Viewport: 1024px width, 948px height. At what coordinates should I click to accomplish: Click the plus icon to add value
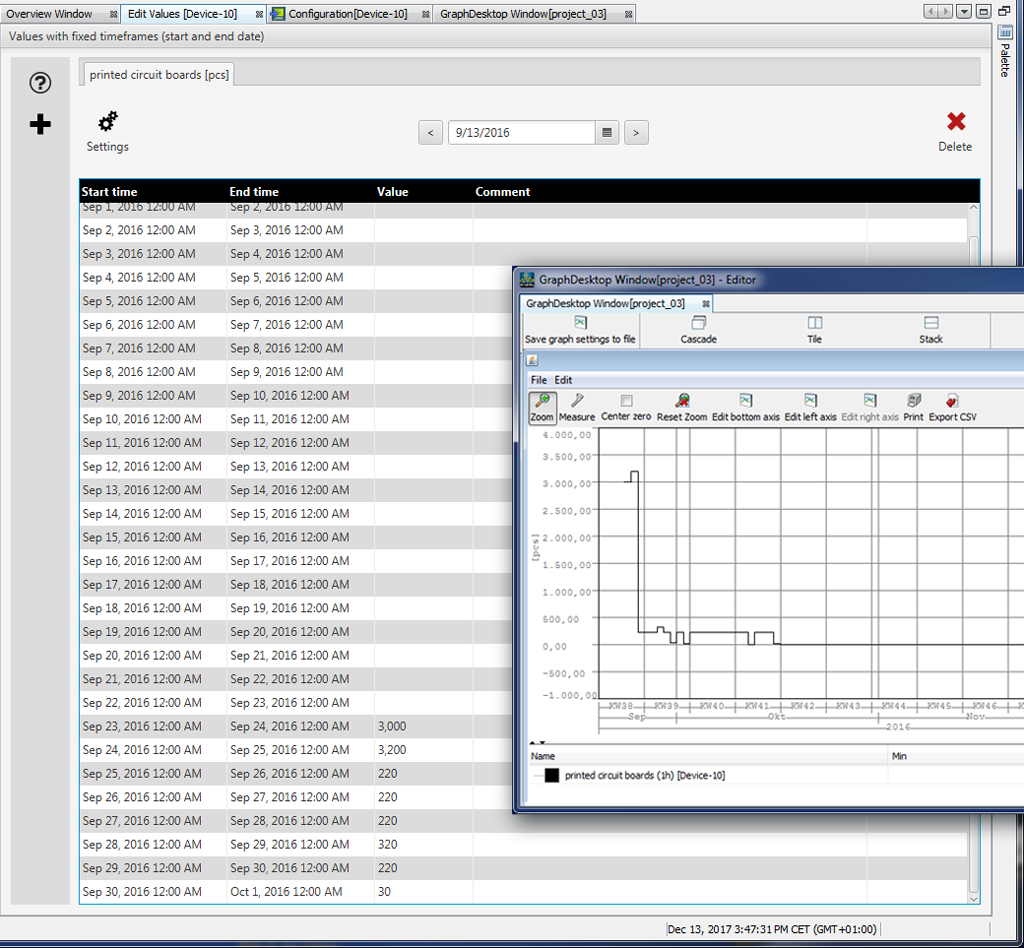click(40, 124)
